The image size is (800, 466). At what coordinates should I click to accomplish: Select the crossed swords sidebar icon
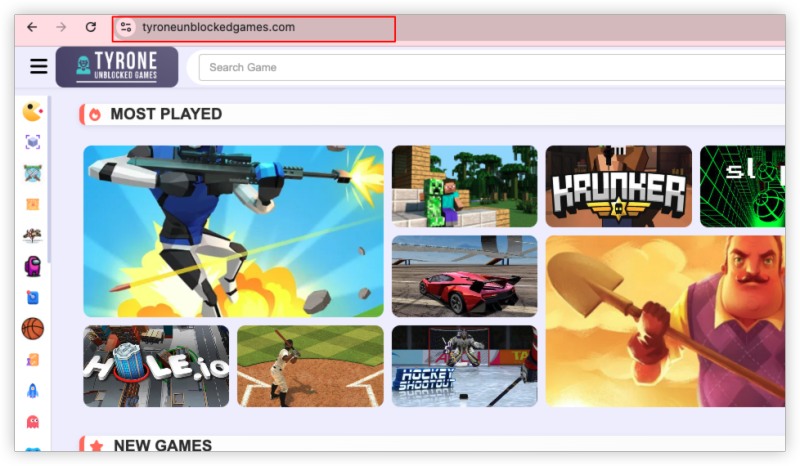click(x=33, y=173)
